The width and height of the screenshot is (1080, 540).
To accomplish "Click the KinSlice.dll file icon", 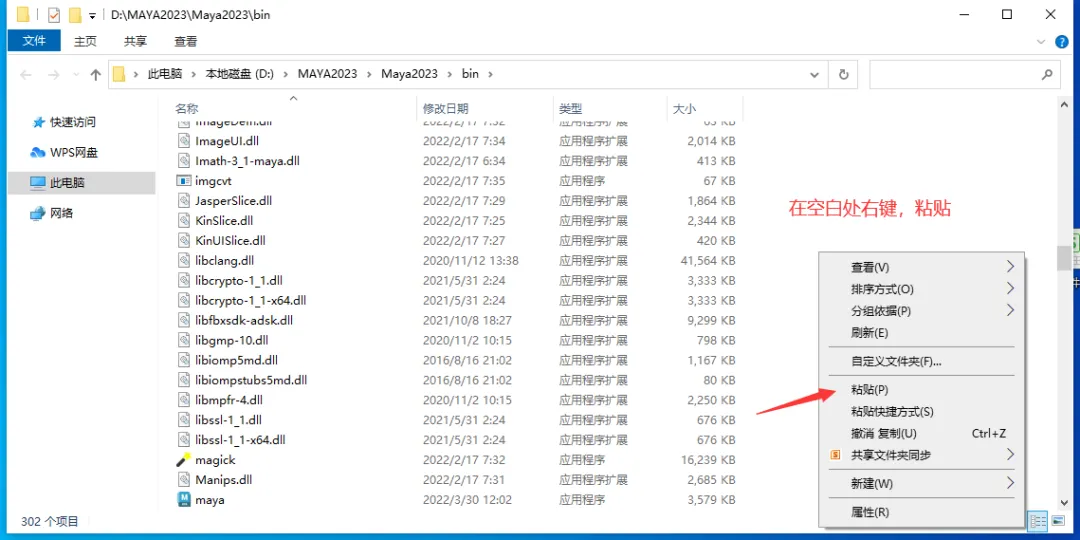I will [183, 221].
